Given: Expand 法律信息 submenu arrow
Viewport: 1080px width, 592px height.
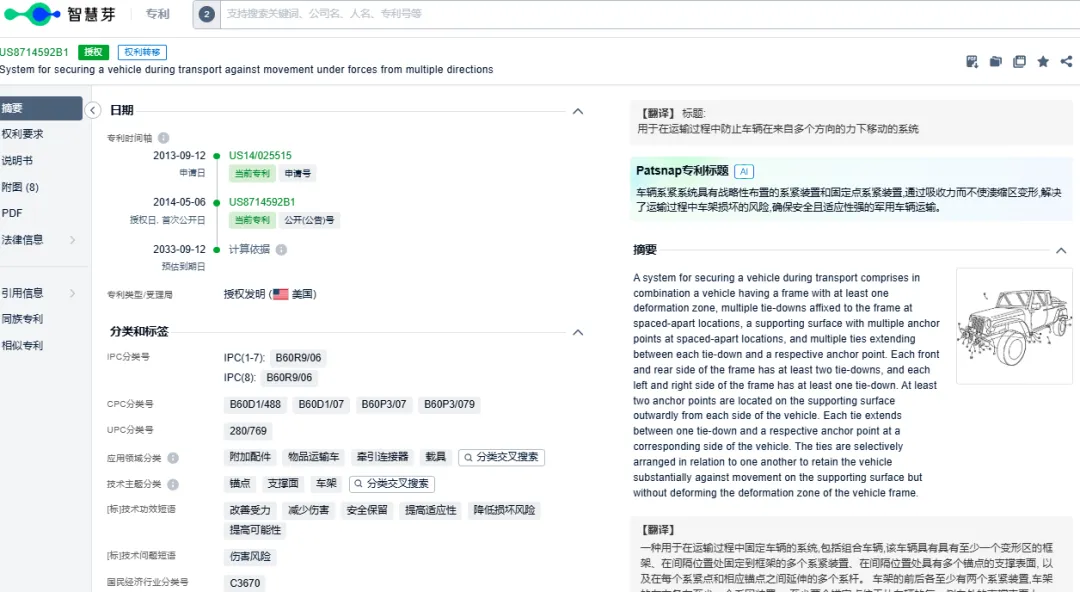Looking at the screenshot, I should [72, 240].
